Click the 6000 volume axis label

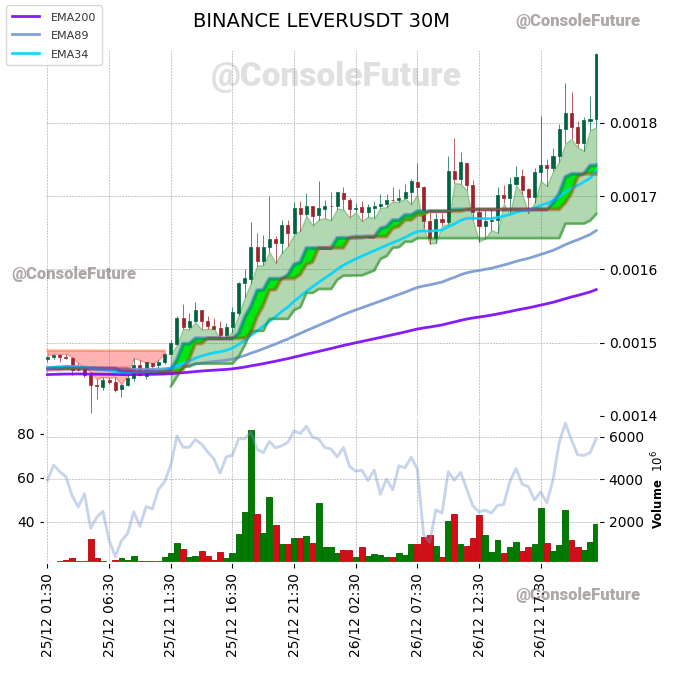(626, 437)
